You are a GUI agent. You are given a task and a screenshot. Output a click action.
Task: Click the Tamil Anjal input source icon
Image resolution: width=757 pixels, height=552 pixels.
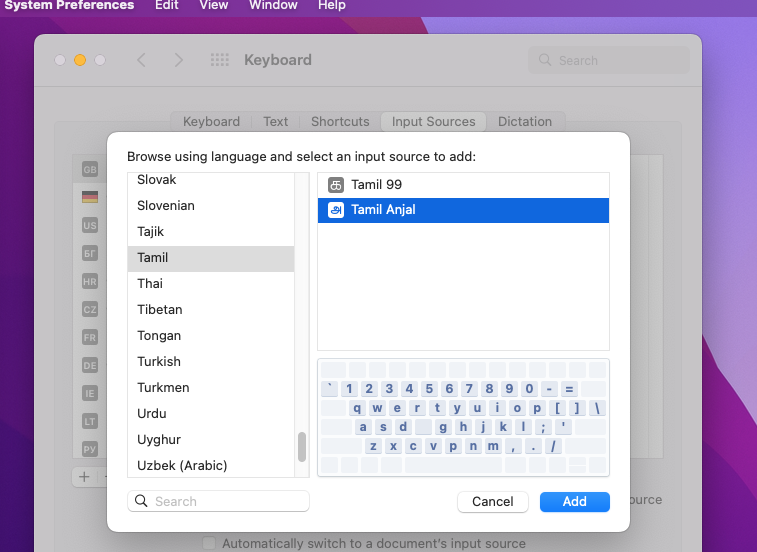336,210
